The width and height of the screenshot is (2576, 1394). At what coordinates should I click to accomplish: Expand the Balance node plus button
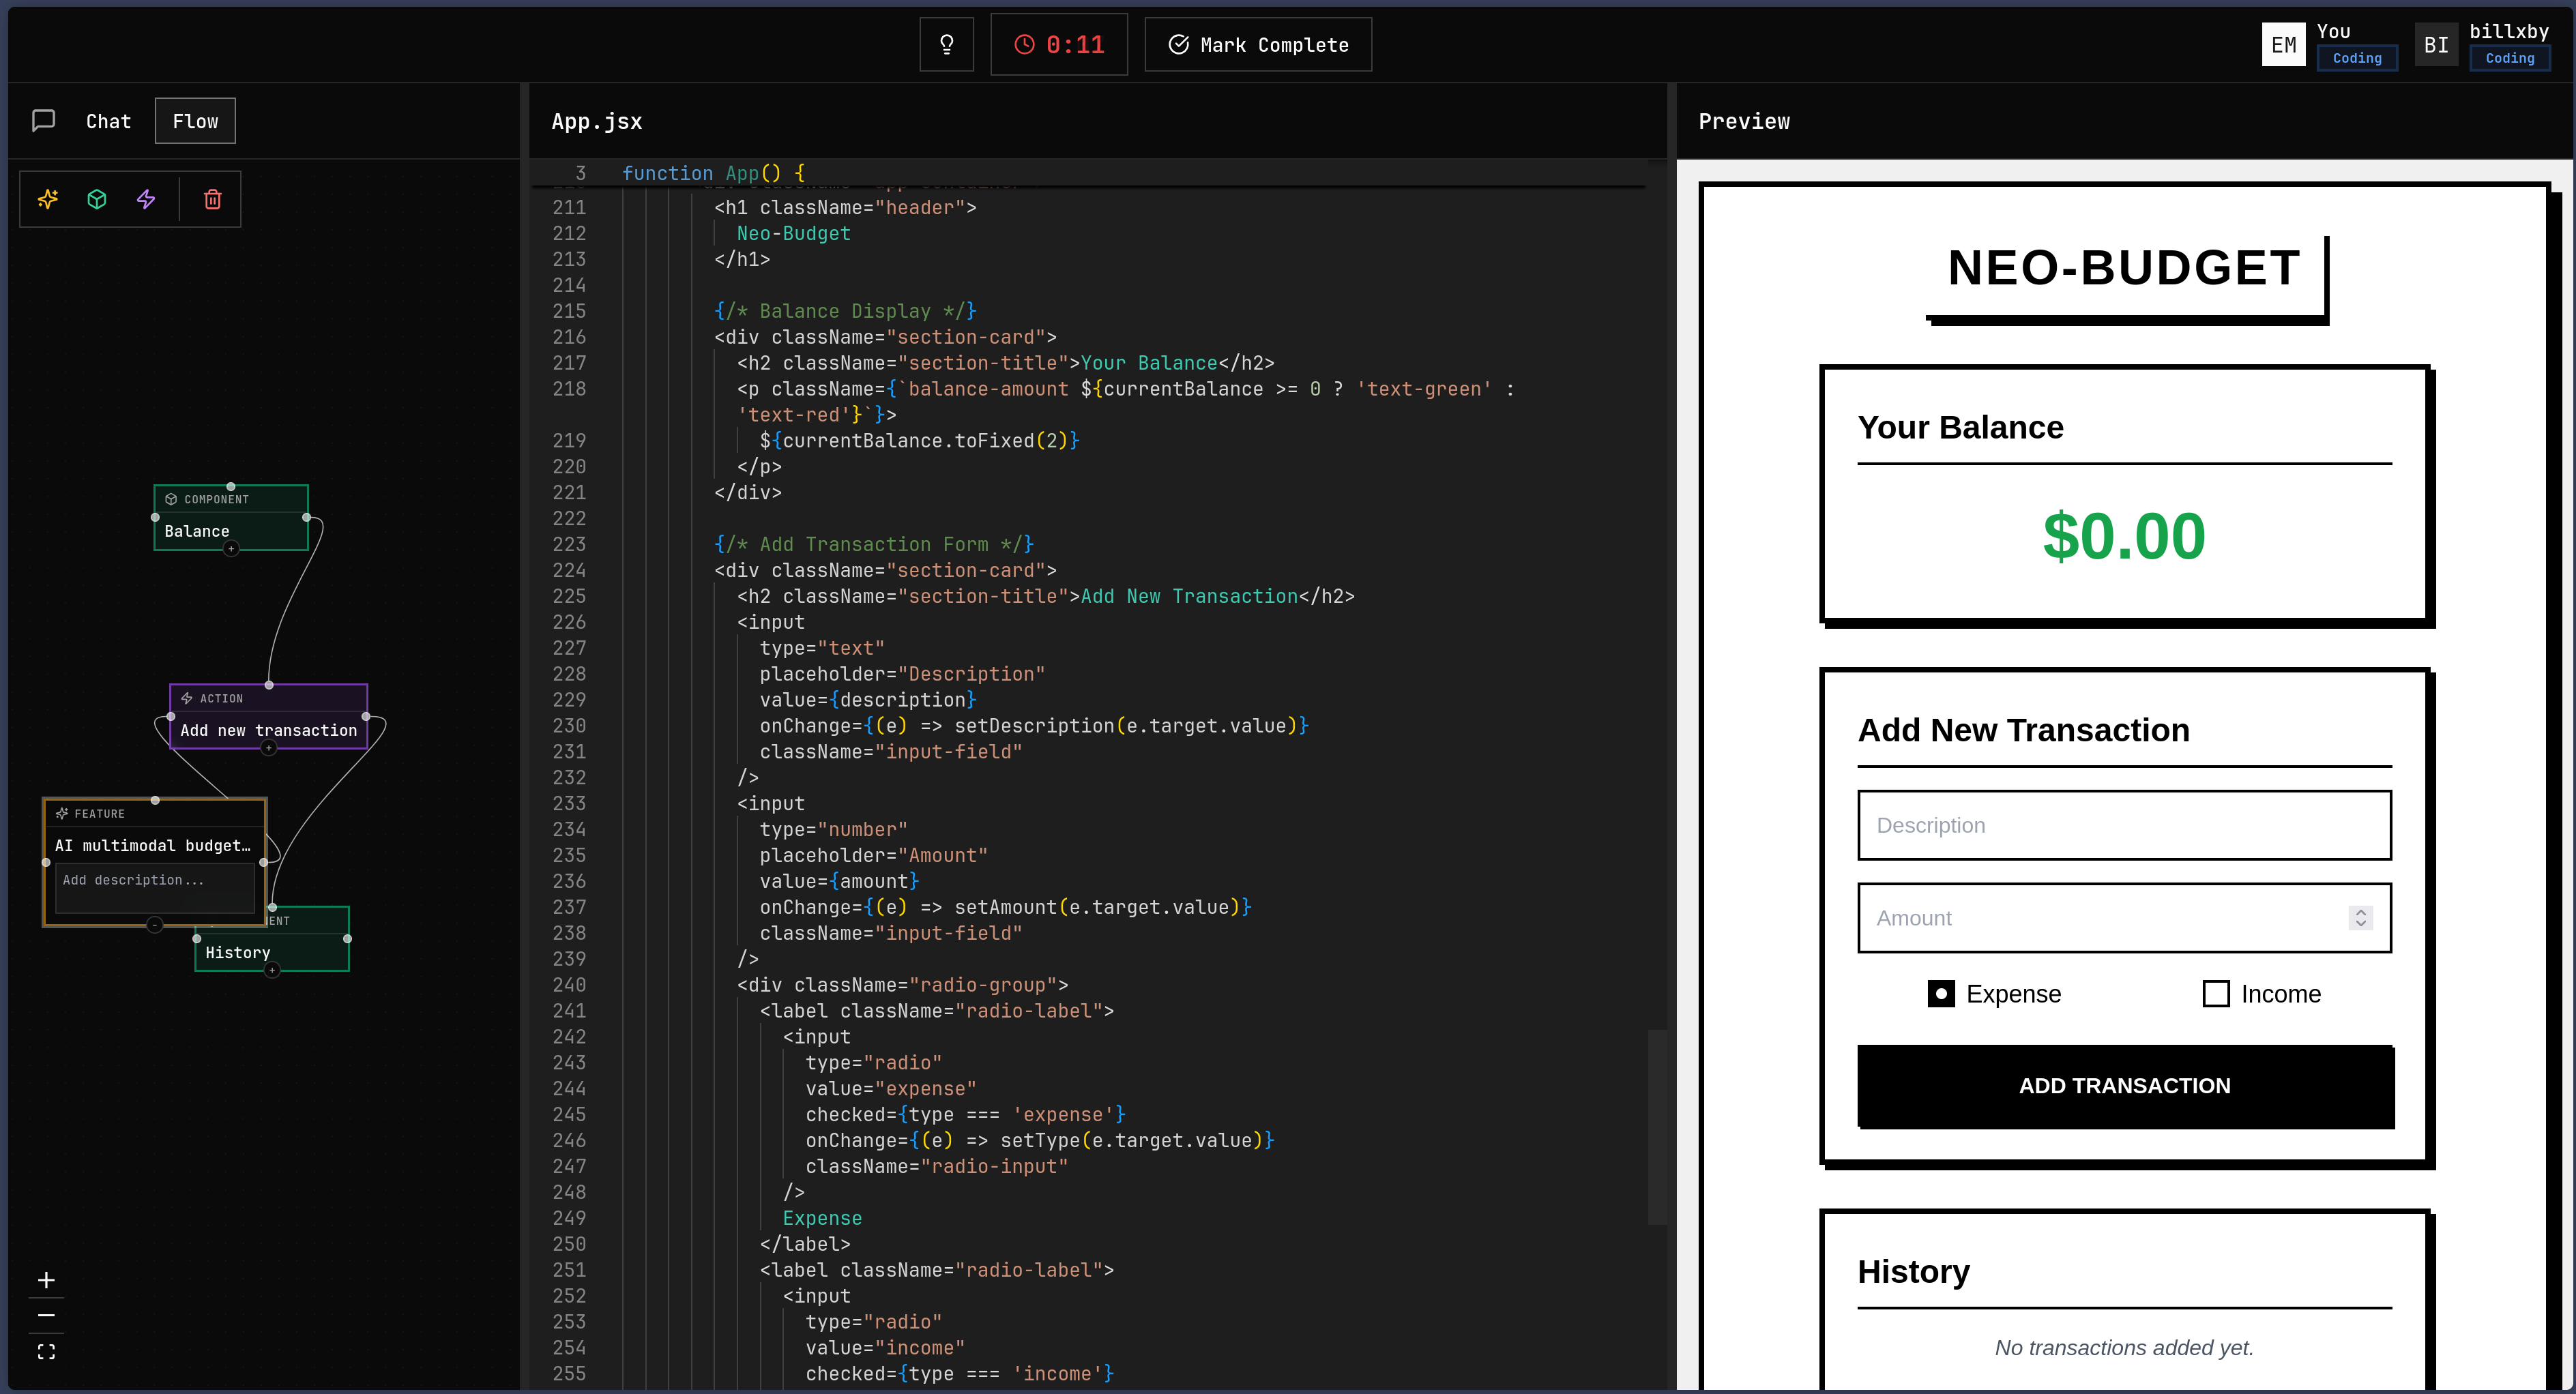tap(231, 549)
